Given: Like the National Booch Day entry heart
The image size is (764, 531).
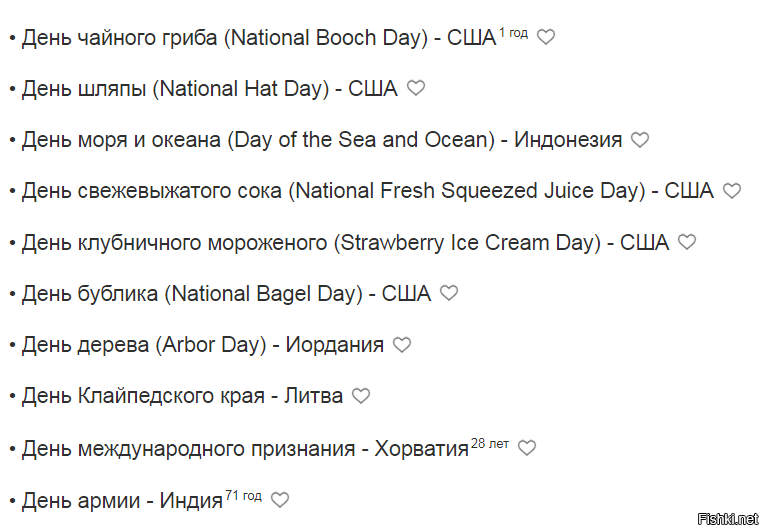Looking at the screenshot, I should click(546, 37).
